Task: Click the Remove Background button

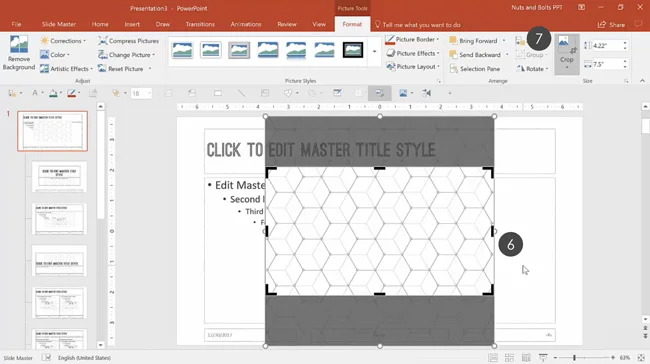Action: pos(19,53)
